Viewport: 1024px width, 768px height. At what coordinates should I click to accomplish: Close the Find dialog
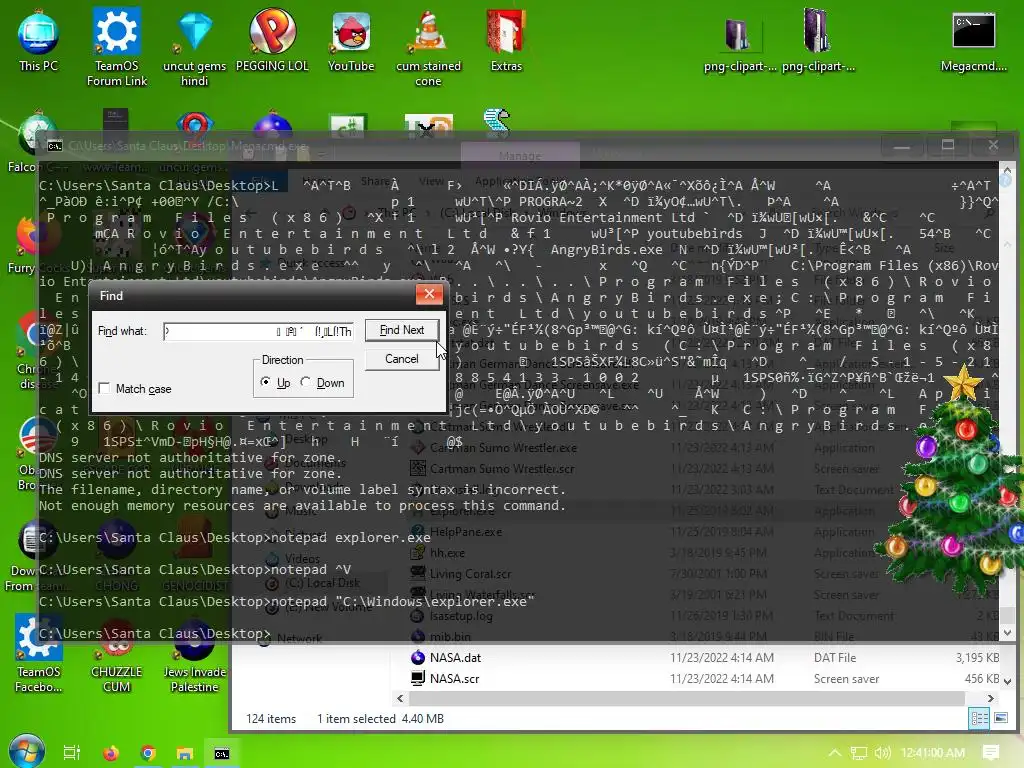click(429, 295)
